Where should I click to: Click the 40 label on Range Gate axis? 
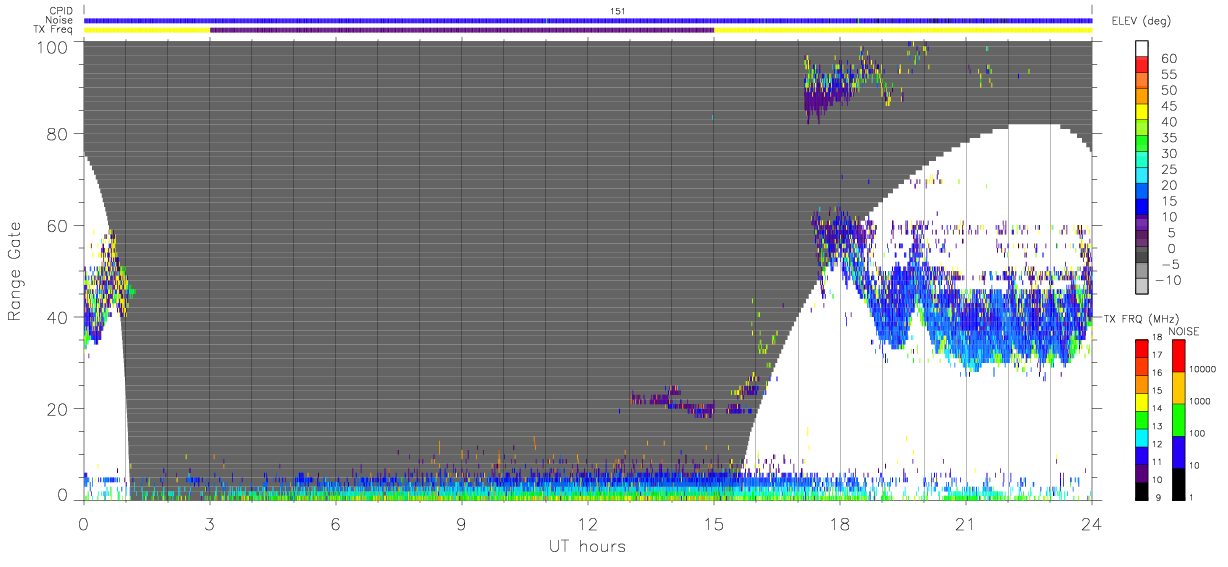(x=57, y=317)
